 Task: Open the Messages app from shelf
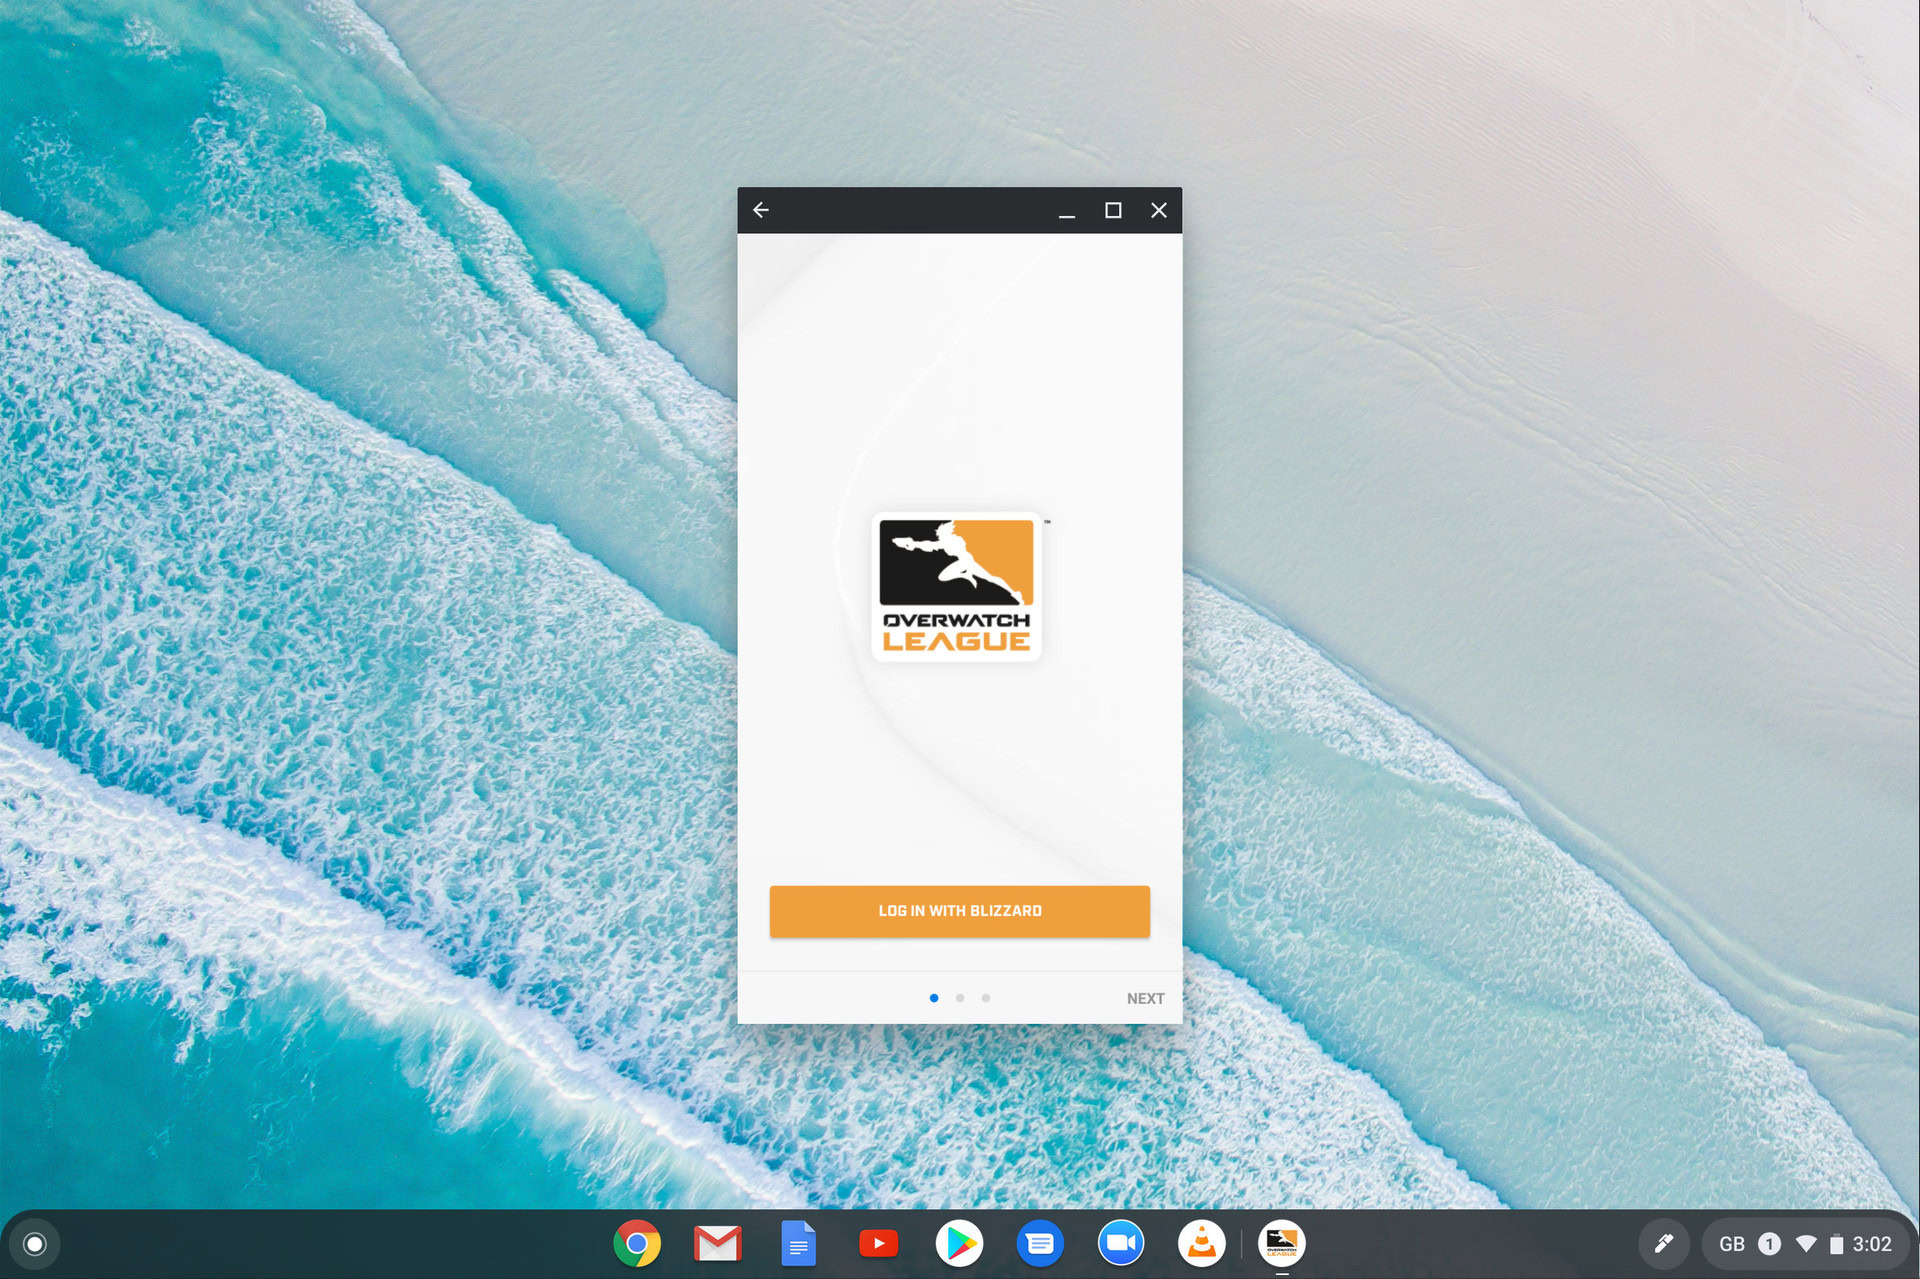tap(1040, 1244)
